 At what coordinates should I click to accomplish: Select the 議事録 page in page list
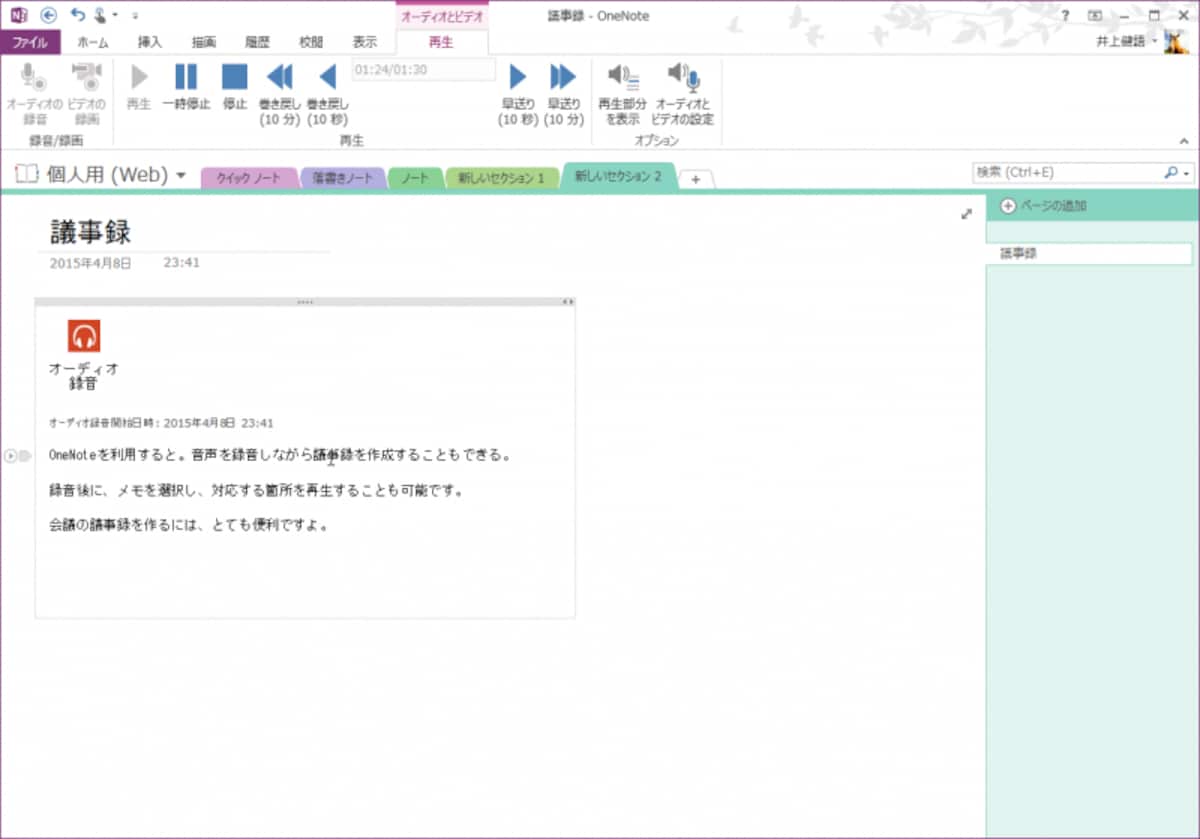[1089, 254]
